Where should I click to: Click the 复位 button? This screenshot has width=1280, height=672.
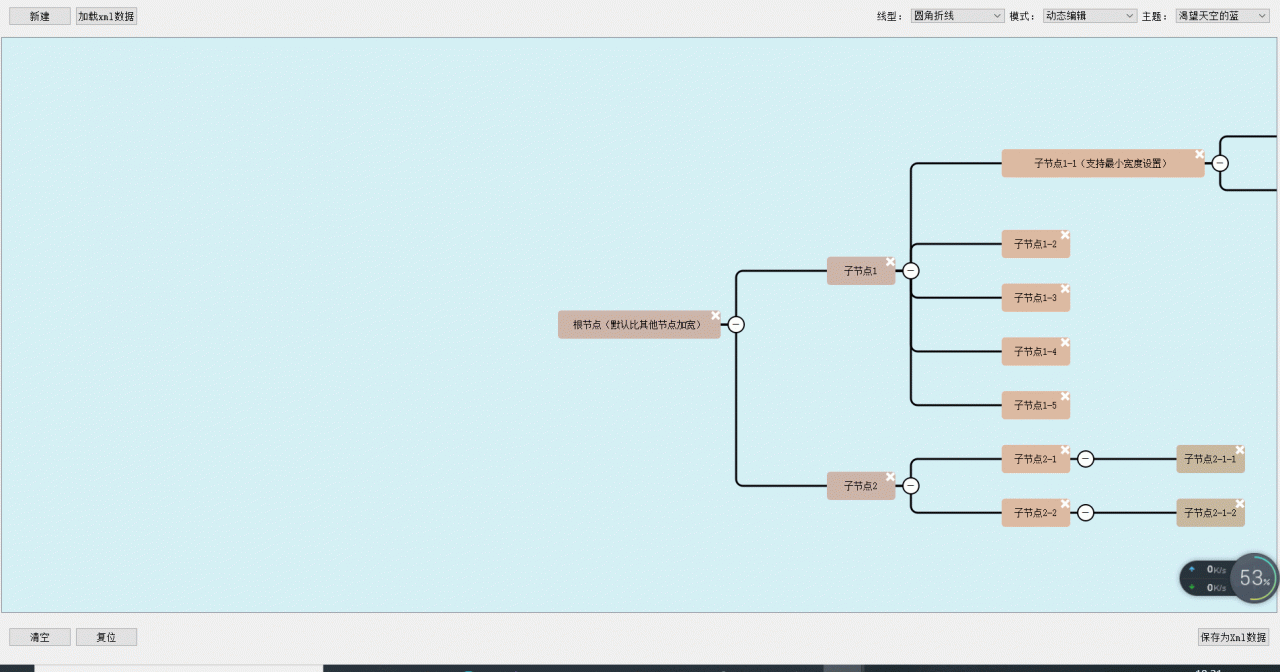106,637
